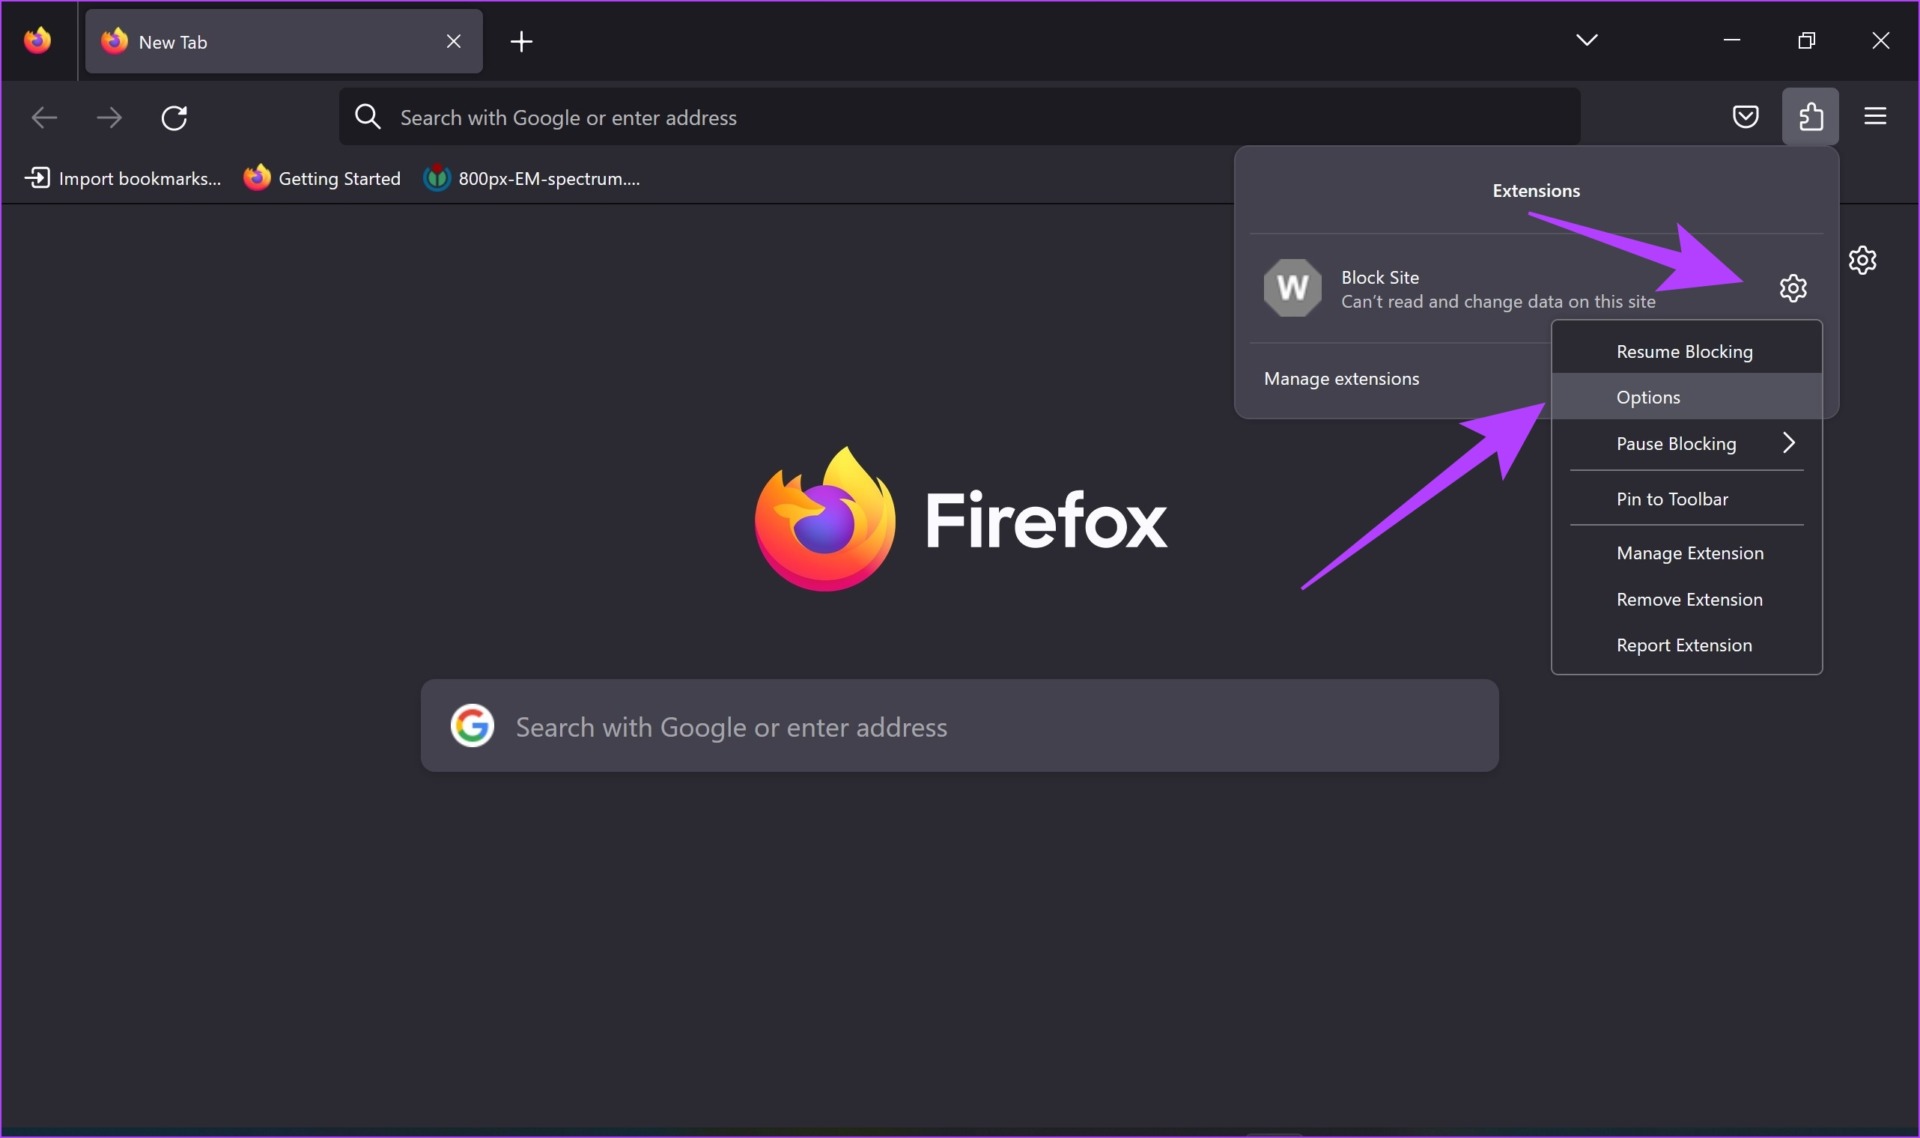
Task: Open the Save to Pocket icon
Action: 1745,117
